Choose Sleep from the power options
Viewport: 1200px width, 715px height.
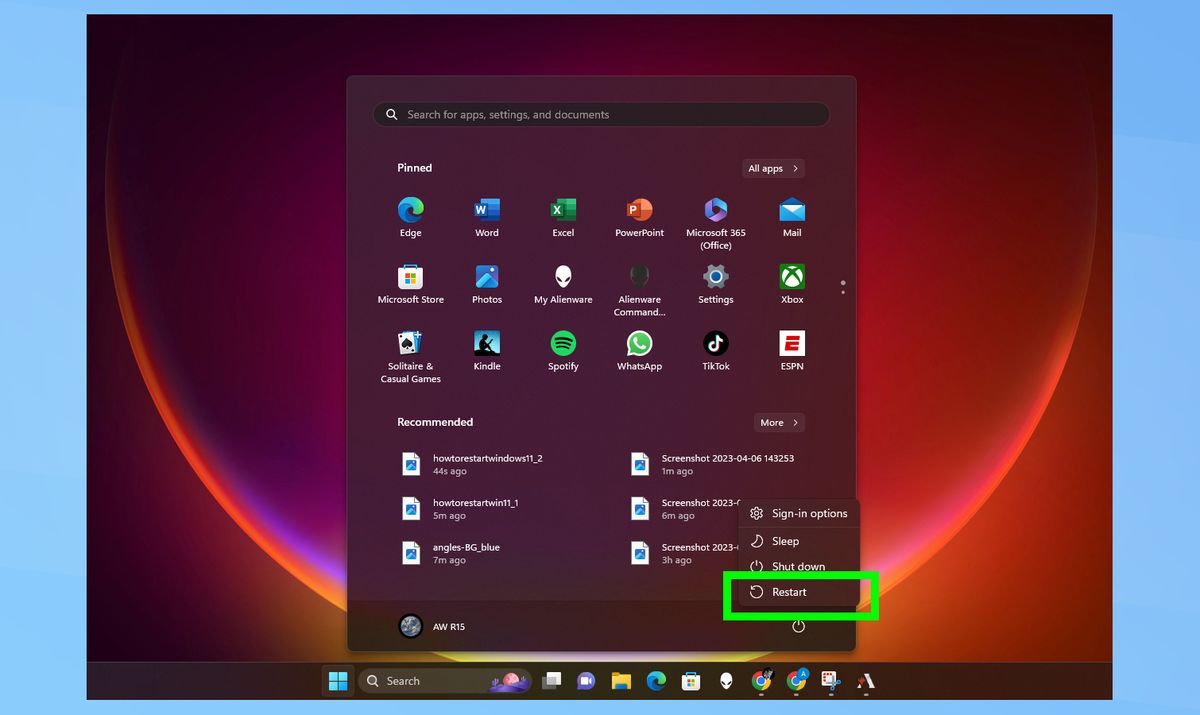(784, 540)
